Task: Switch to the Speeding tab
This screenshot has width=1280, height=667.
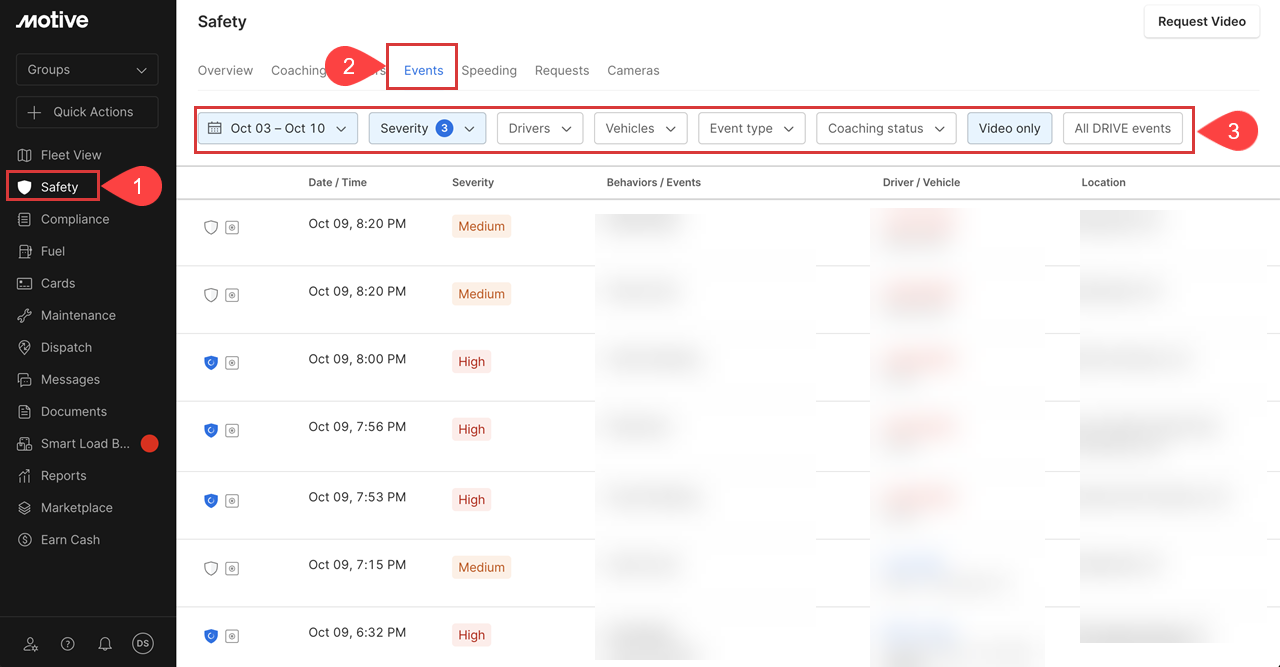Action: pos(489,70)
